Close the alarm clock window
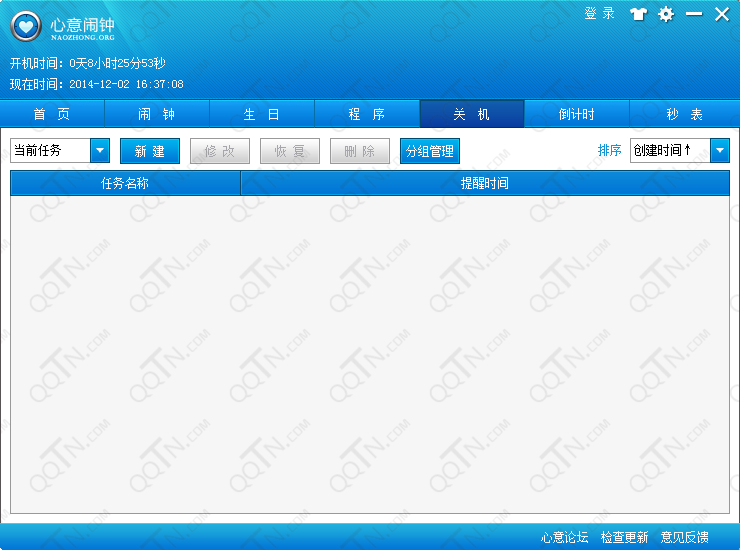 [721, 14]
